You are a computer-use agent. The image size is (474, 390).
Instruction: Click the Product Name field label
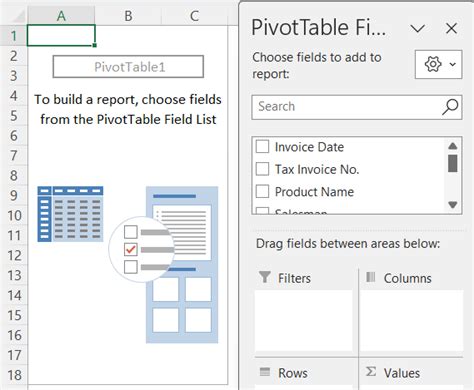[x=314, y=192]
